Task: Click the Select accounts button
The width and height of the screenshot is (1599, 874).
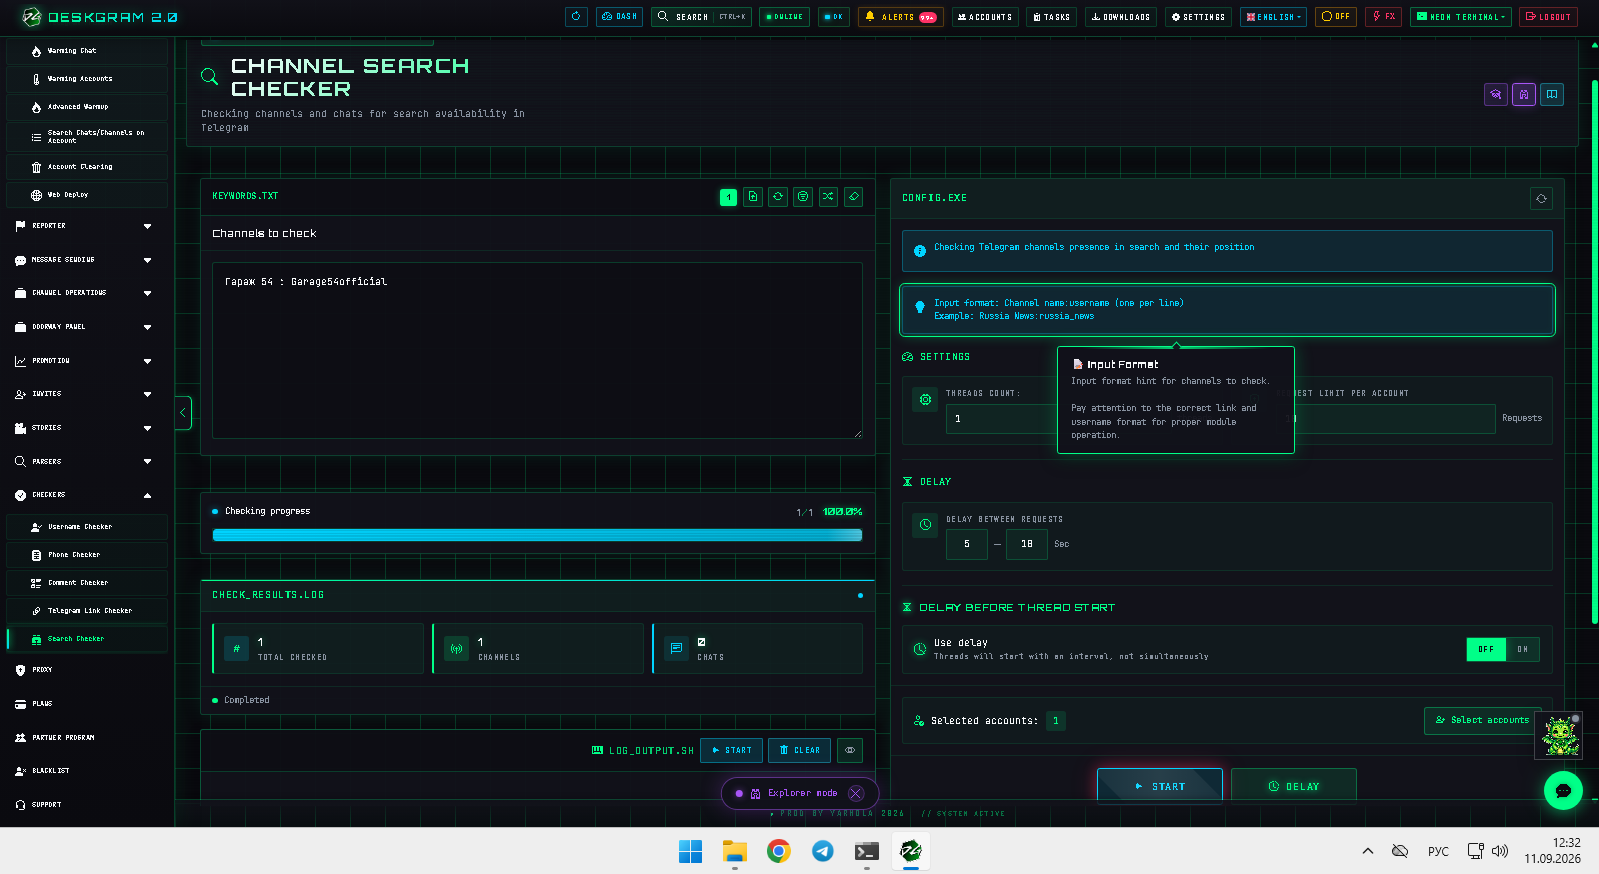Action: pos(1482,720)
